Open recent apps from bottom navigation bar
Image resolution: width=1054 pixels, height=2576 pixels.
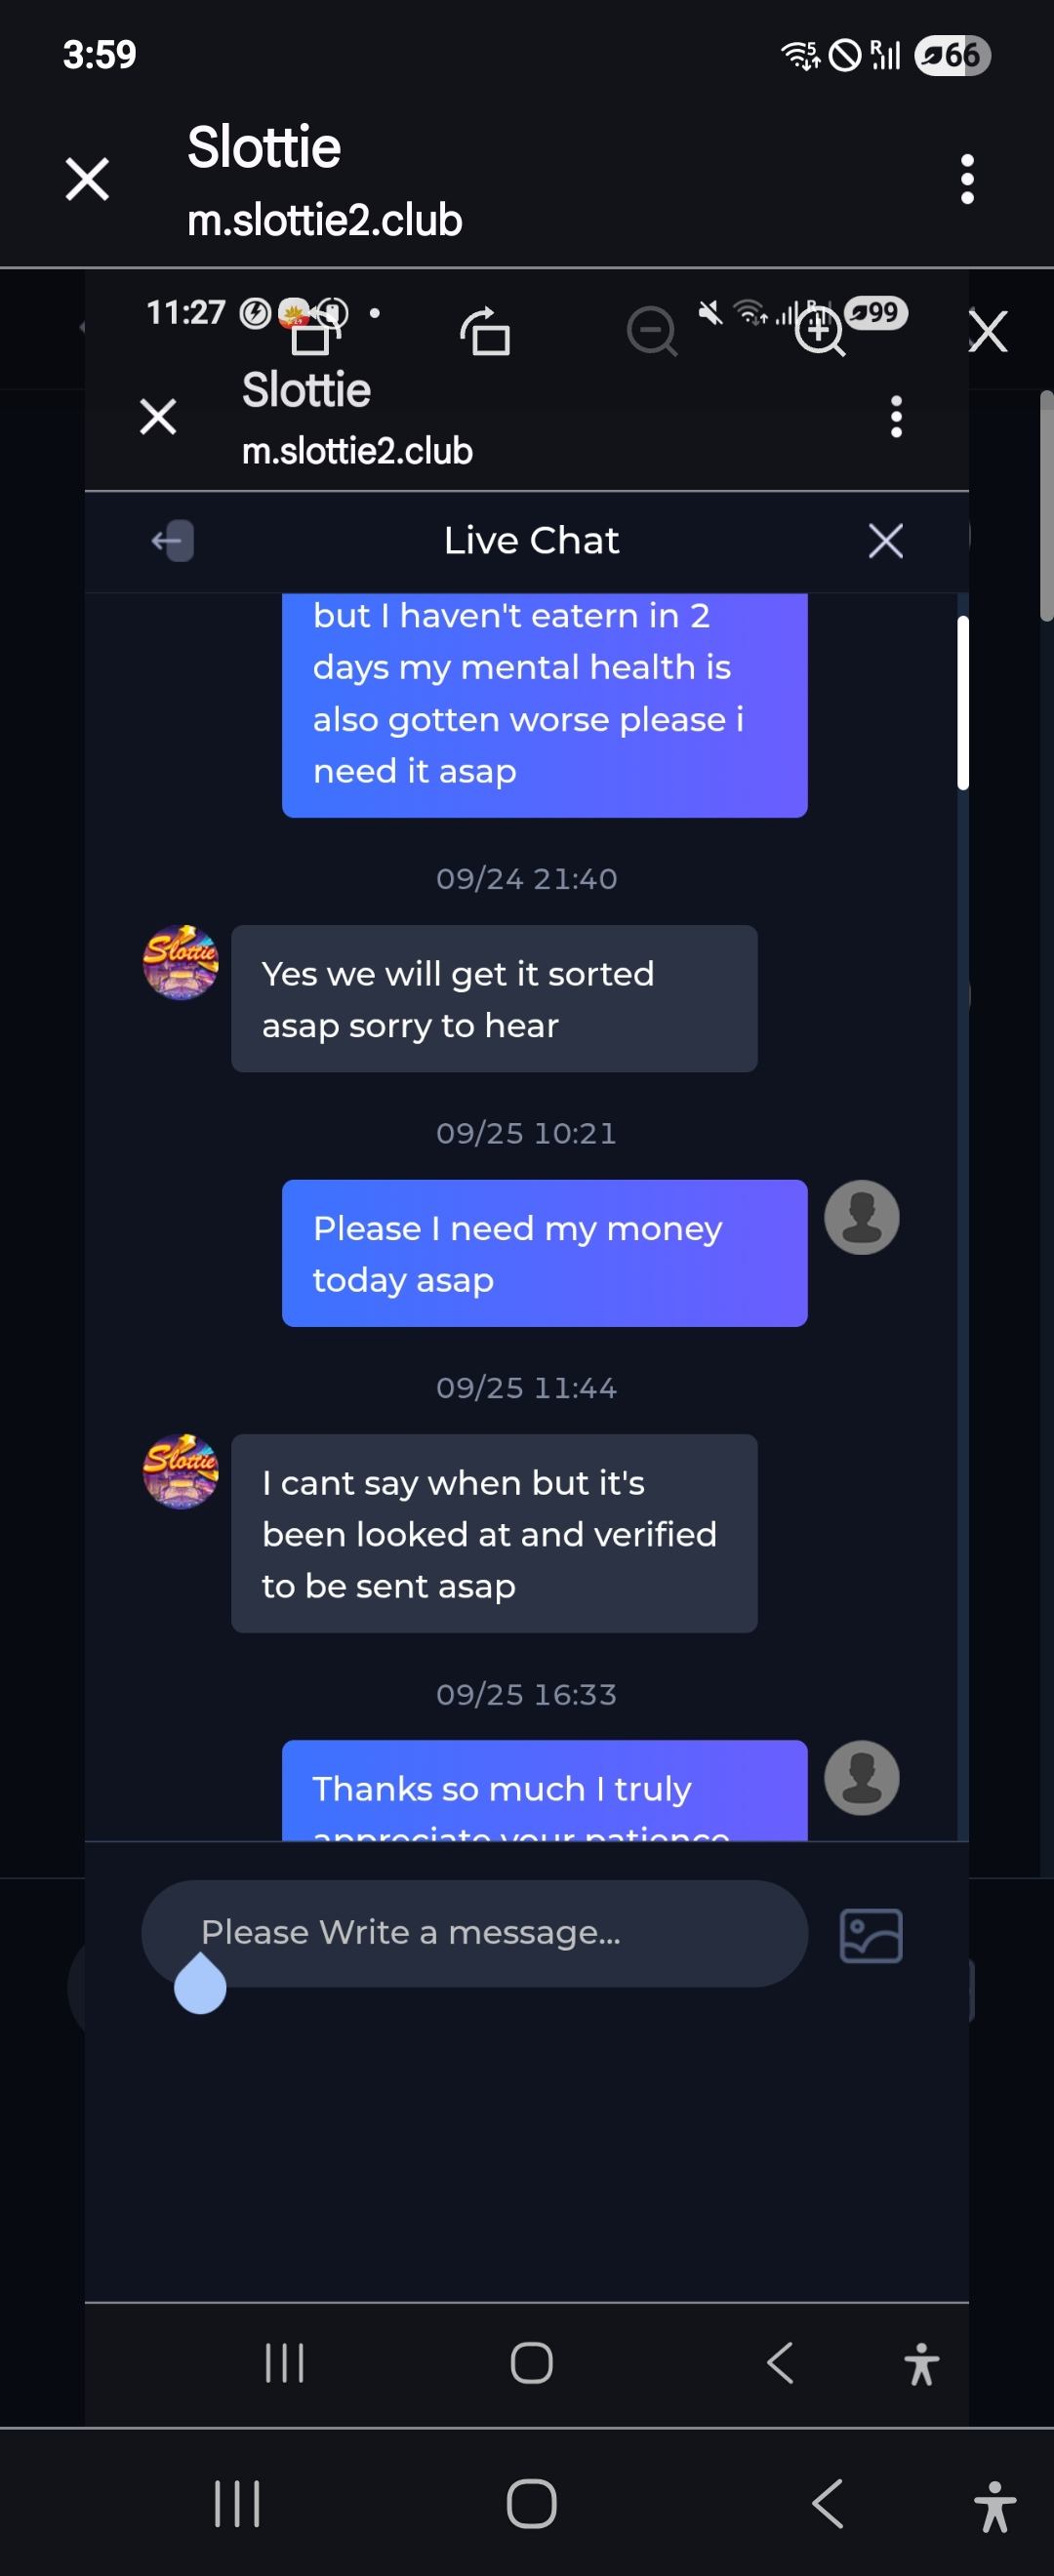click(237, 2503)
